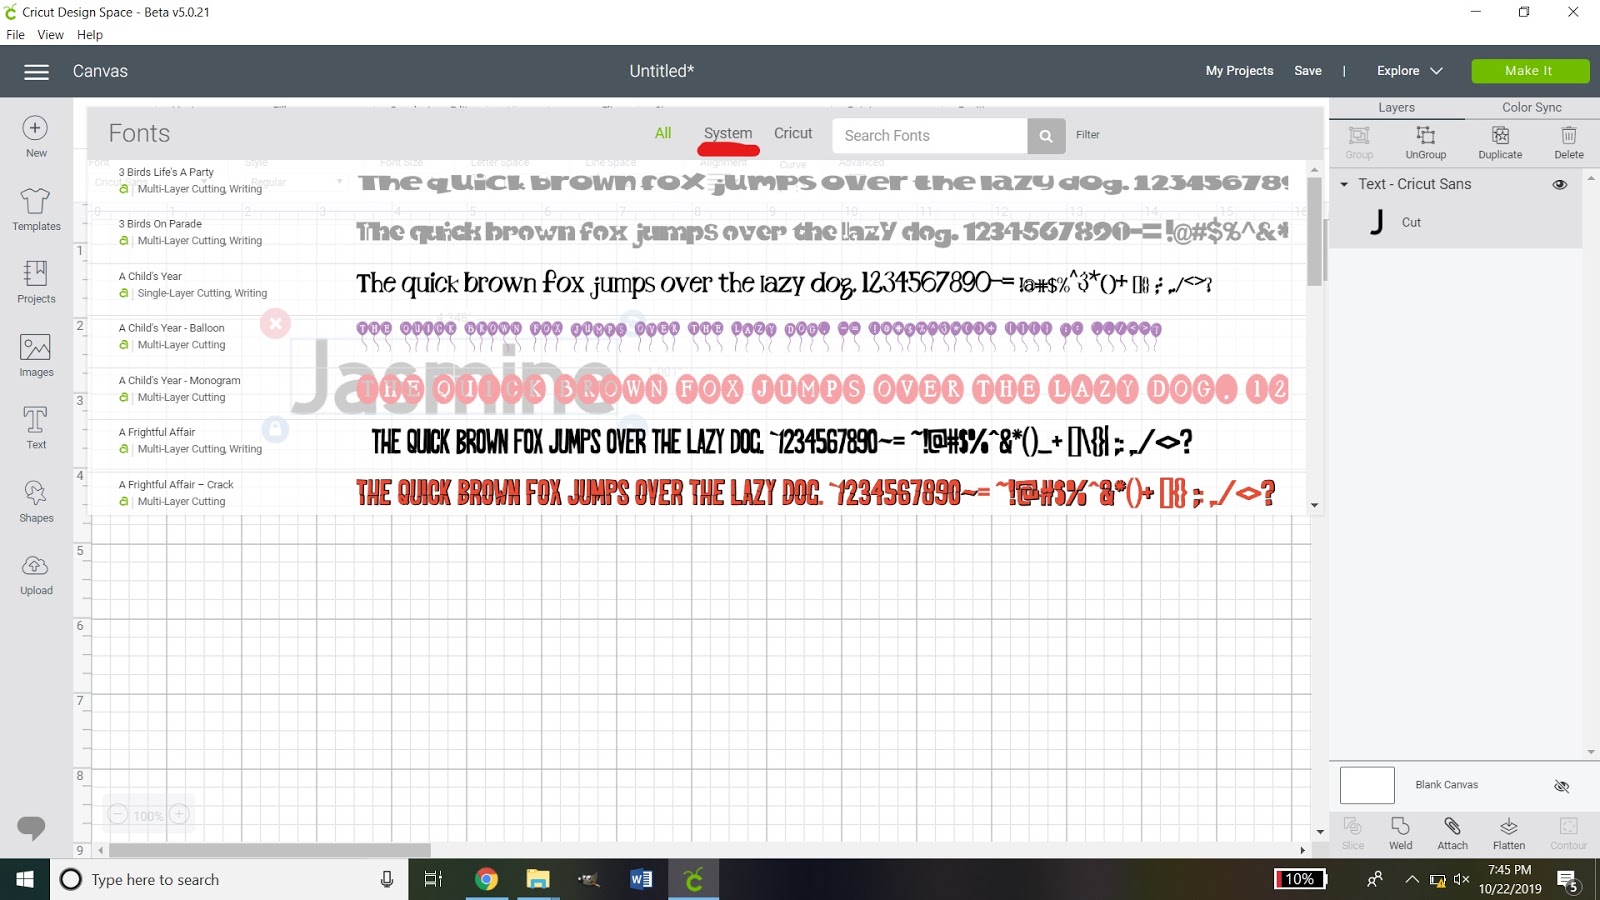The width and height of the screenshot is (1600, 900).
Task: Toggle Blank Canvas visibility
Action: pyautogui.click(x=1561, y=786)
